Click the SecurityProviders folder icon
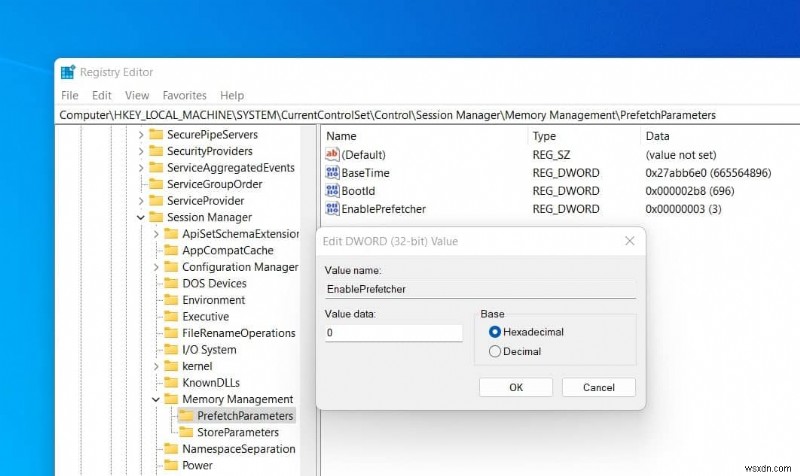800x476 pixels. pyautogui.click(x=156, y=151)
